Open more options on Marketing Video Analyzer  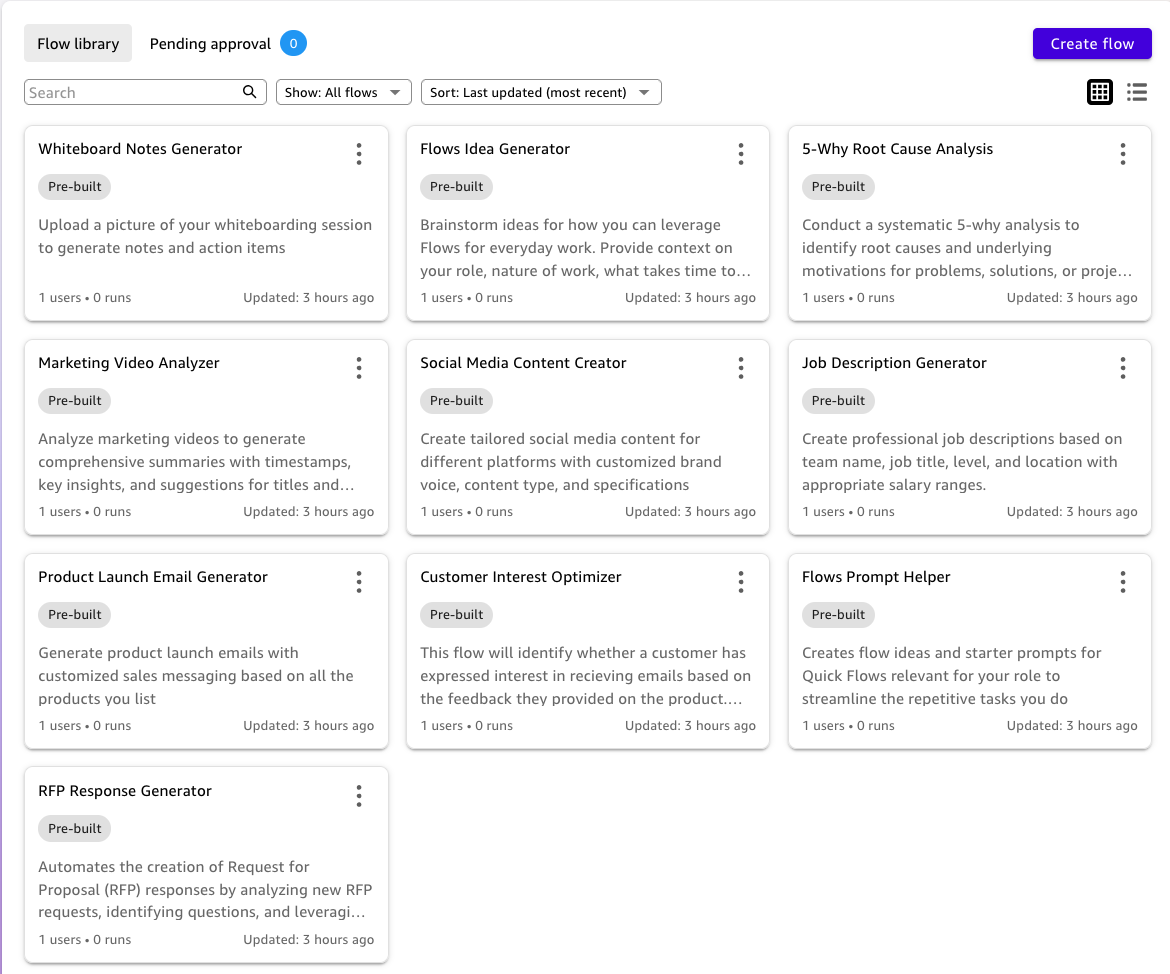(359, 368)
